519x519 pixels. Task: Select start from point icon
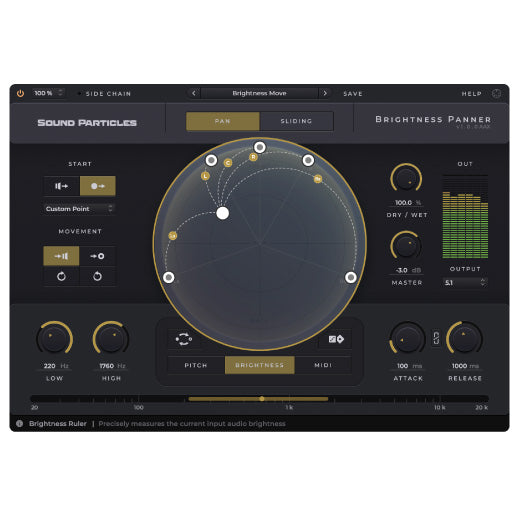tap(98, 186)
